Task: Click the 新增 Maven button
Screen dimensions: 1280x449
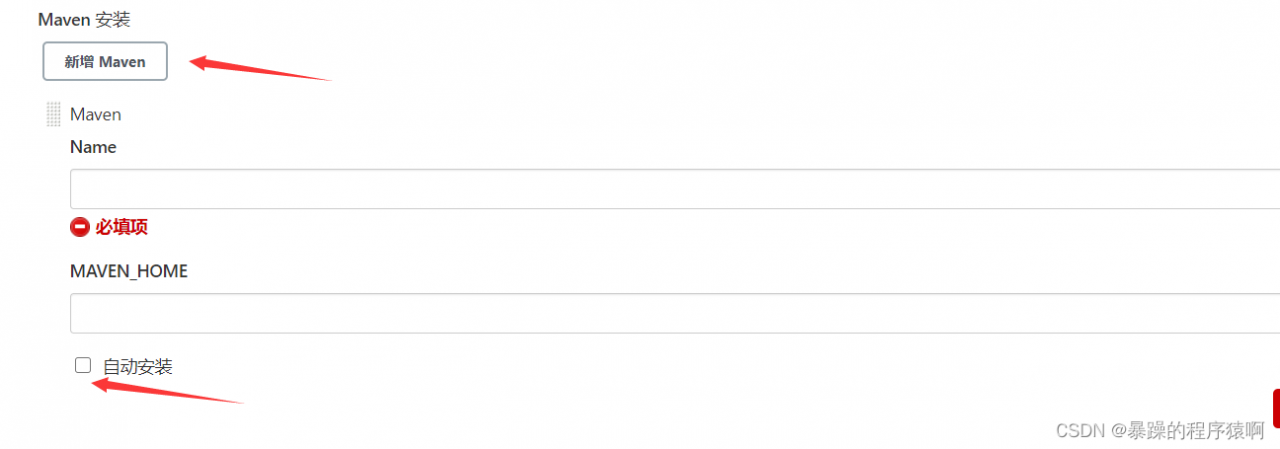Action: point(105,61)
